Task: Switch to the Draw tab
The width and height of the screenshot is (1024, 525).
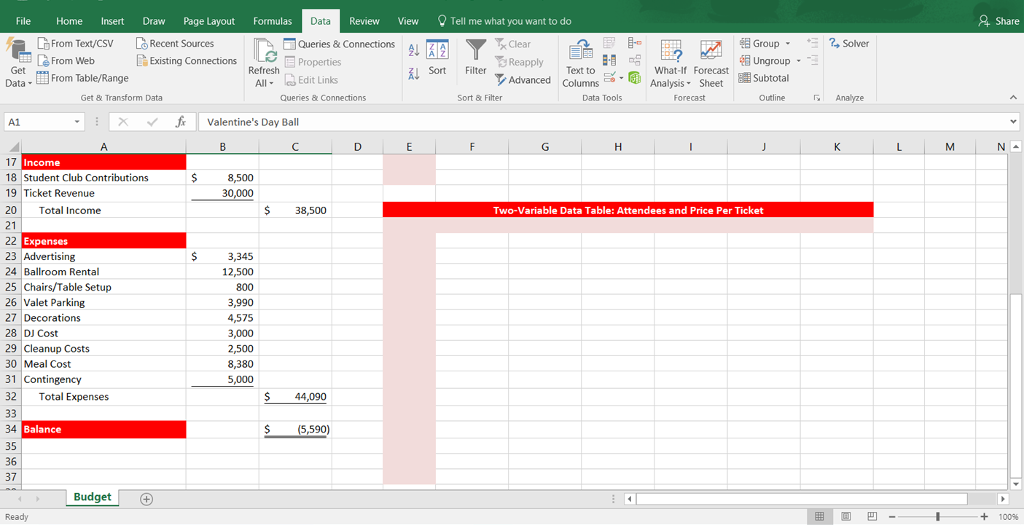Action: click(x=154, y=21)
